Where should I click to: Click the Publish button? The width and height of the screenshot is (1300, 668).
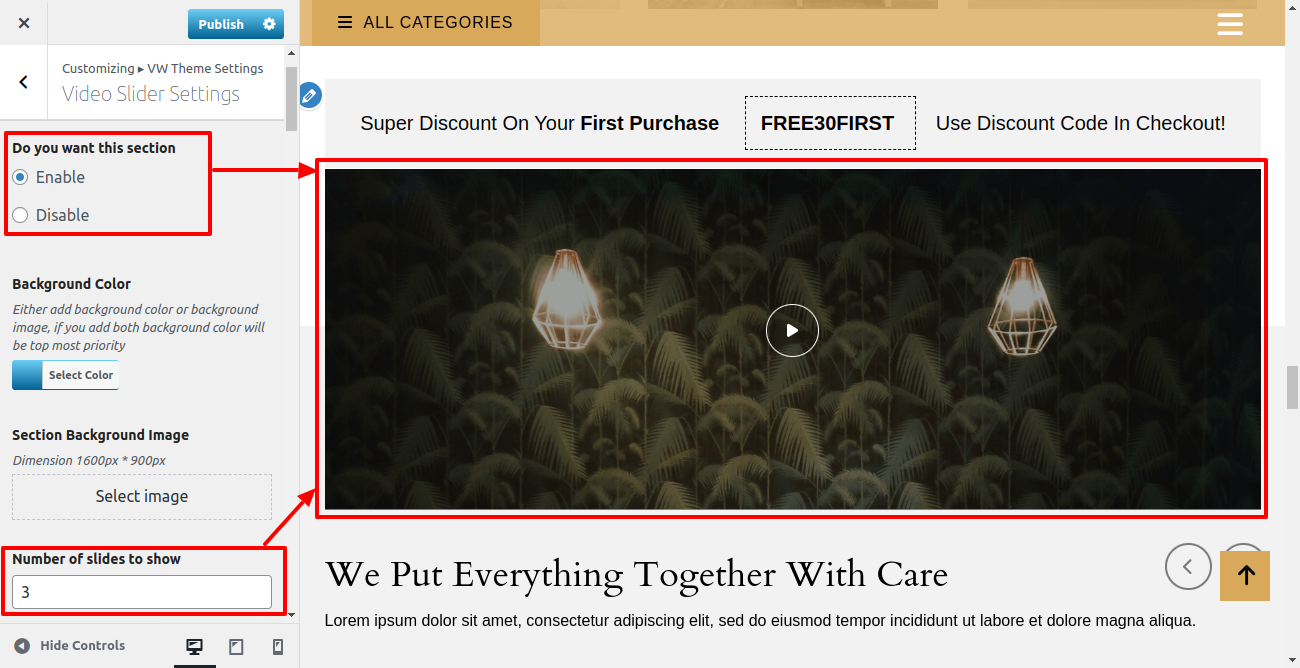tap(221, 24)
